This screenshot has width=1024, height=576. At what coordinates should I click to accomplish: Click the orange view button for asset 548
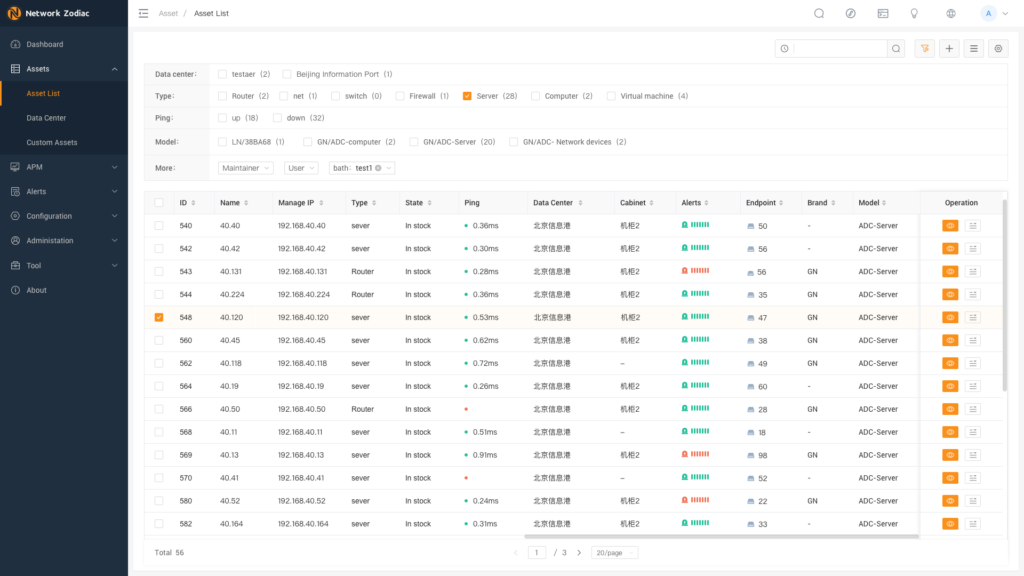coord(950,317)
